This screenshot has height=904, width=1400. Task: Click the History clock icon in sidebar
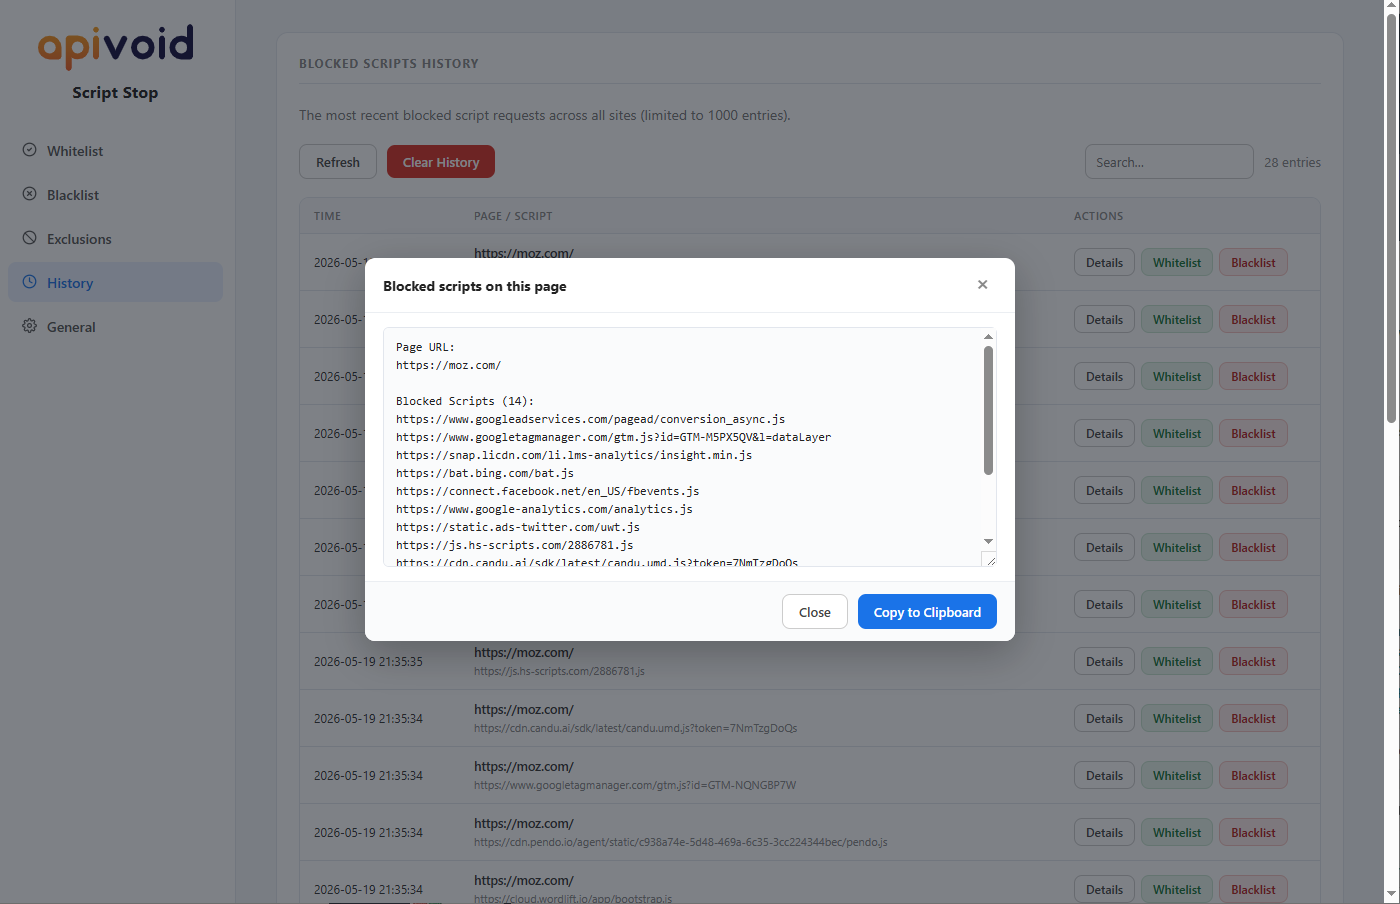coord(30,282)
